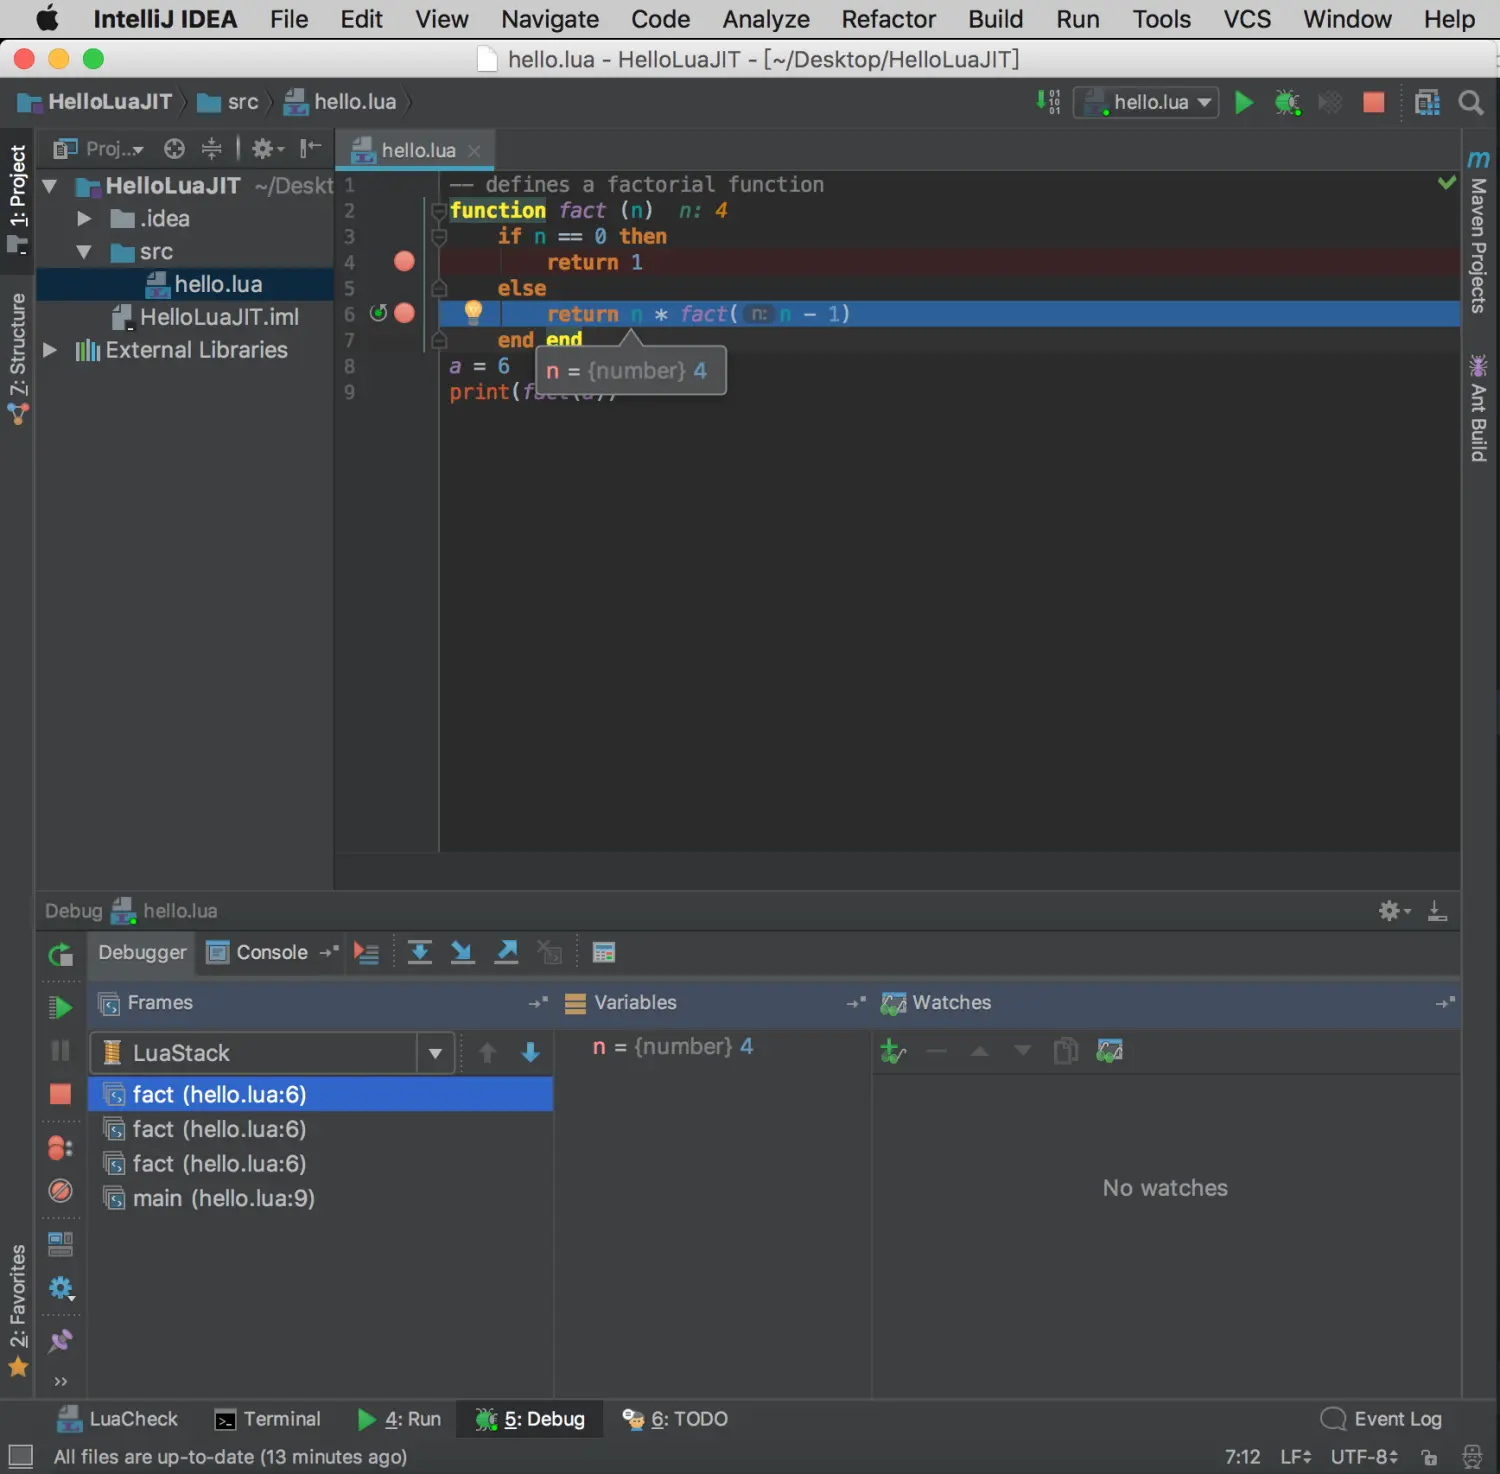
Task: Toggle read-only lock icon in status bar
Action: tap(1430, 1457)
